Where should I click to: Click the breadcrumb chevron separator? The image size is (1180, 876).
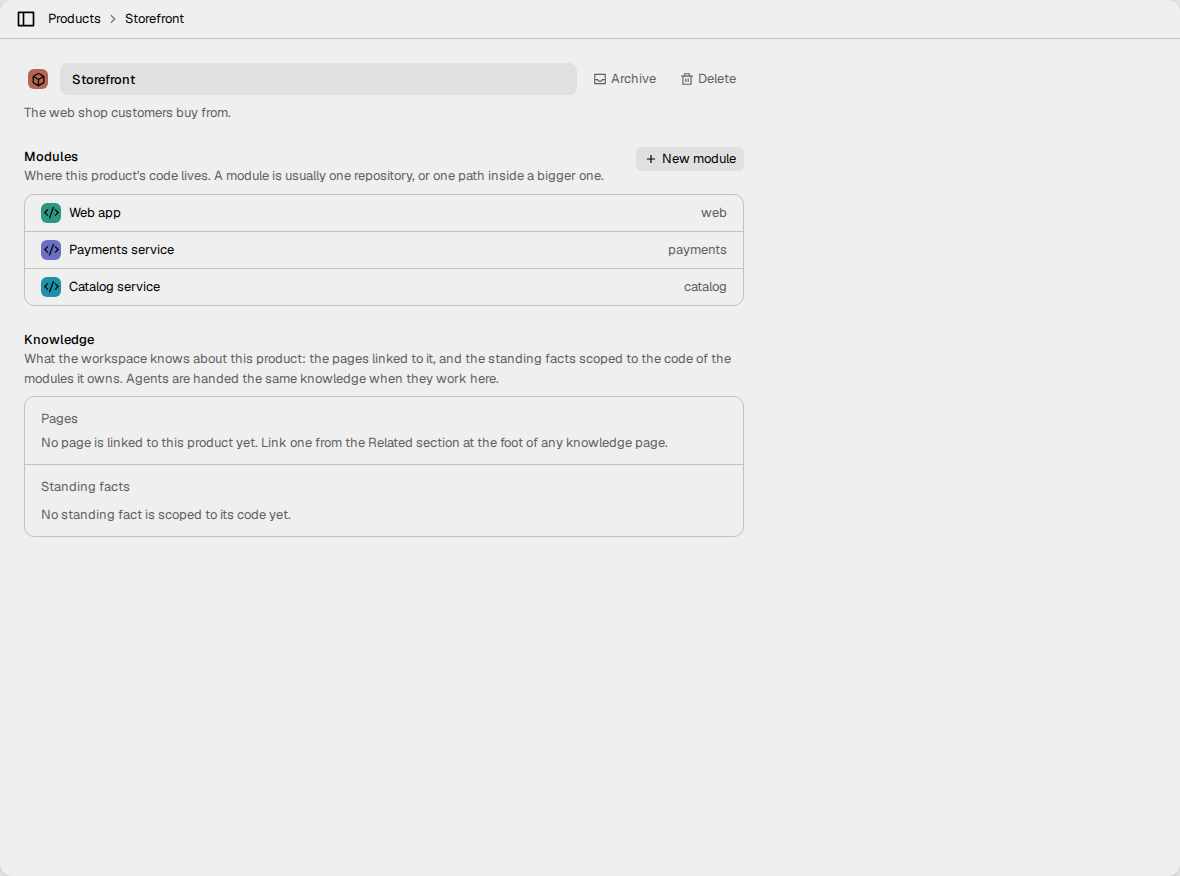click(x=113, y=19)
